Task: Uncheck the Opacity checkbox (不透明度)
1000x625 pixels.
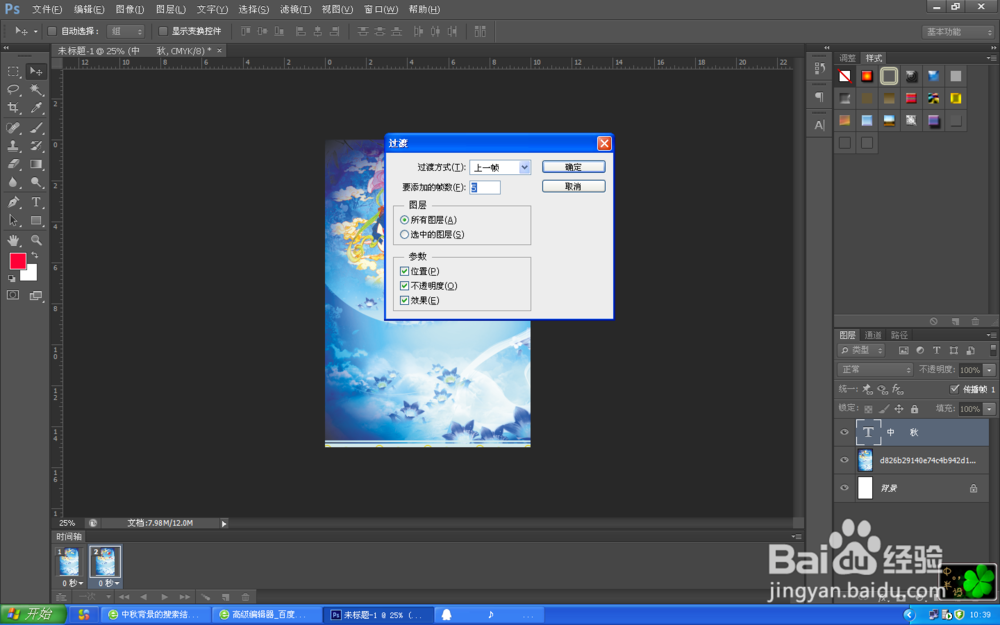Action: pyautogui.click(x=404, y=286)
